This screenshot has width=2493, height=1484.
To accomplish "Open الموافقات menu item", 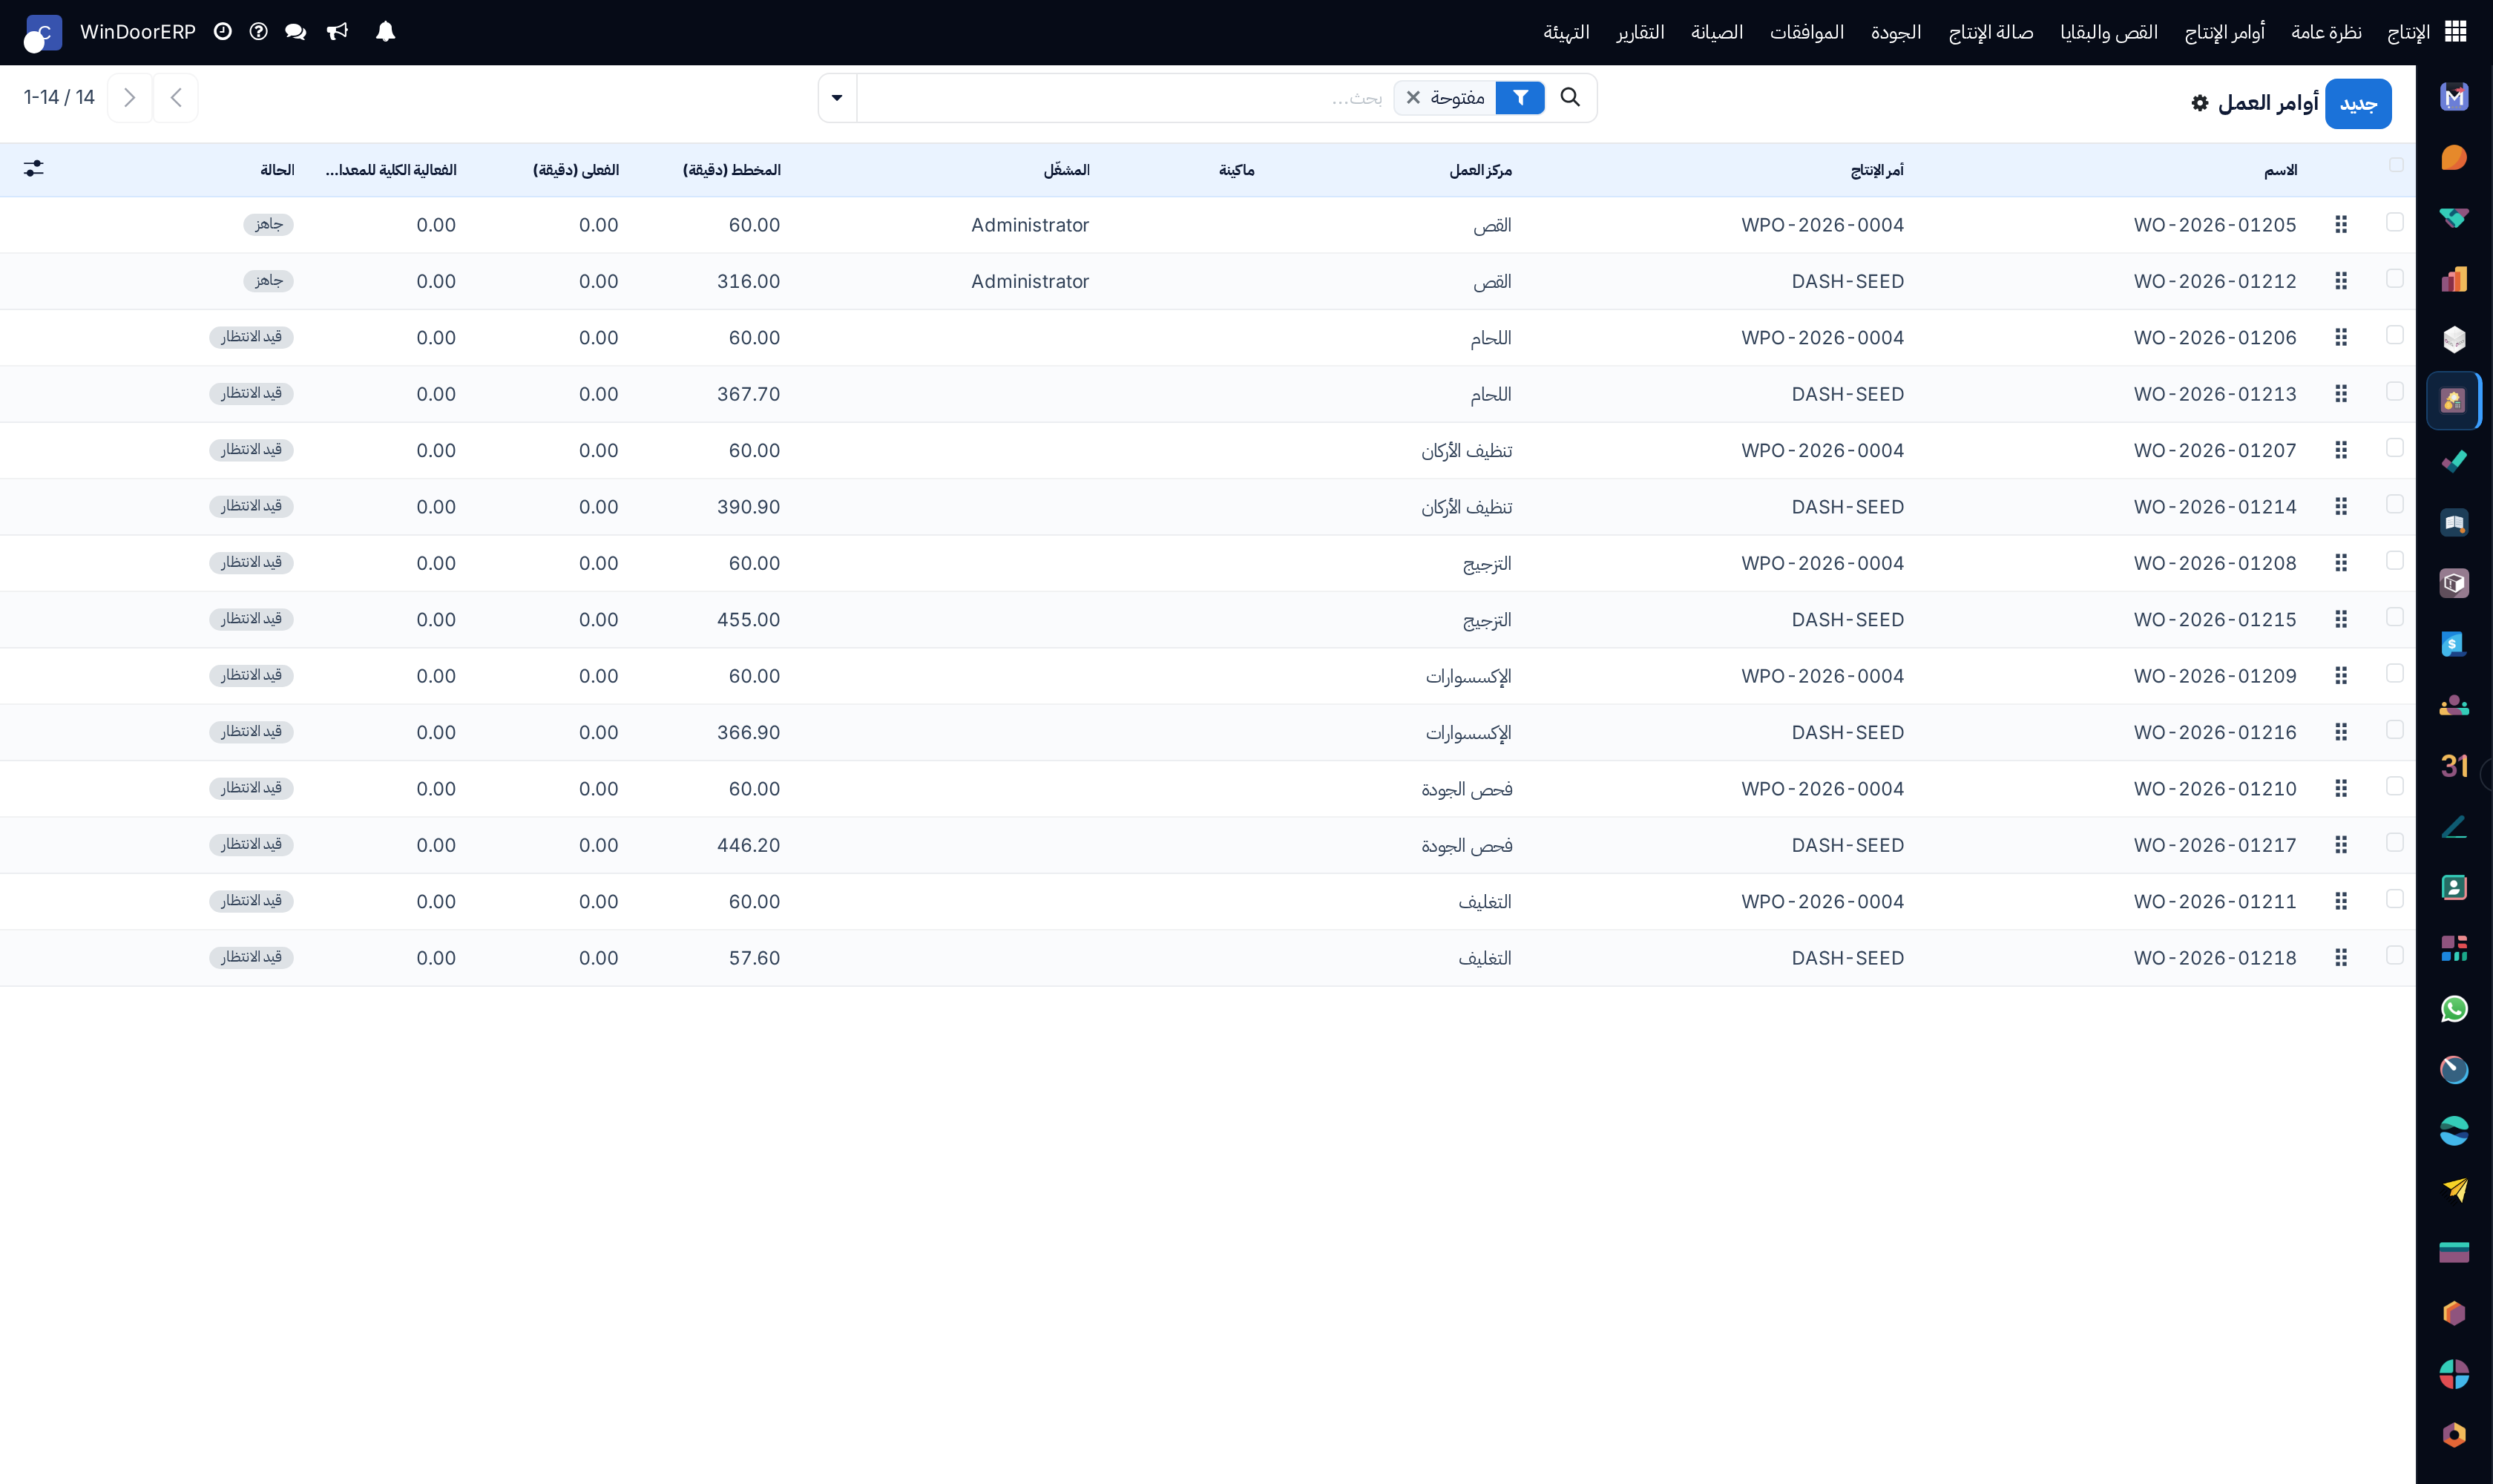I will click(x=1806, y=32).
